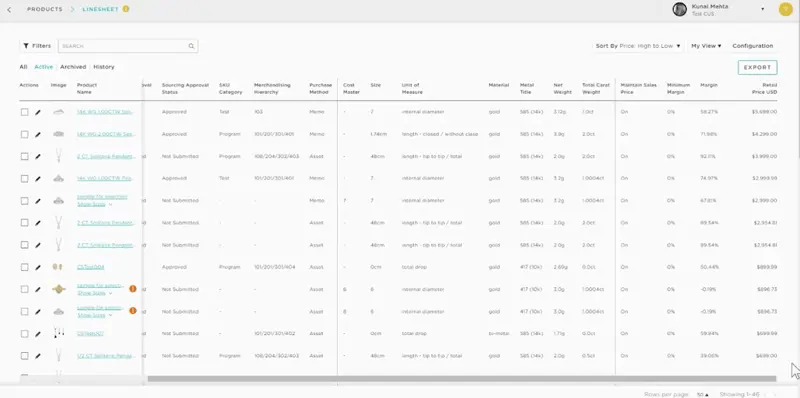The width and height of the screenshot is (800, 398).
Task: Open the CSTest004 product link
Action: pyautogui.click(x=90, y=267)
